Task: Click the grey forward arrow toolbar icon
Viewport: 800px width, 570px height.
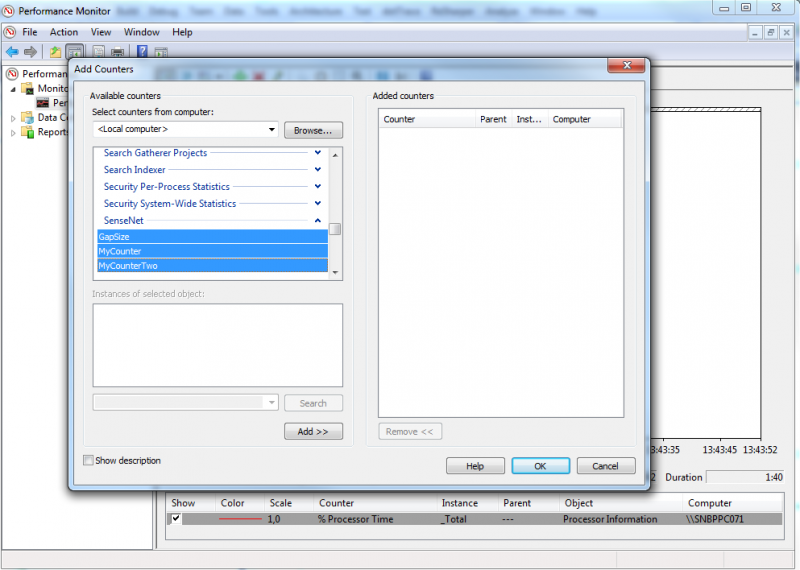Action: [31, 52]
